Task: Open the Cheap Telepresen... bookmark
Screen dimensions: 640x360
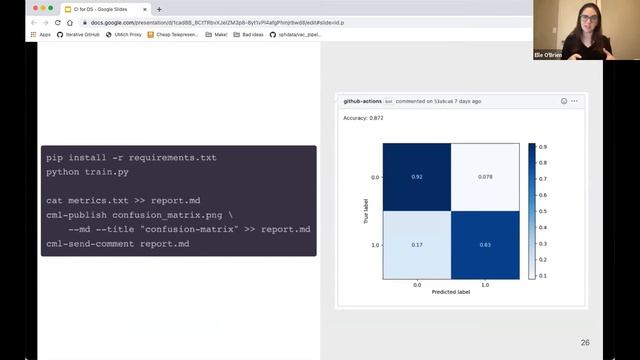Action: tap(173, 35)
